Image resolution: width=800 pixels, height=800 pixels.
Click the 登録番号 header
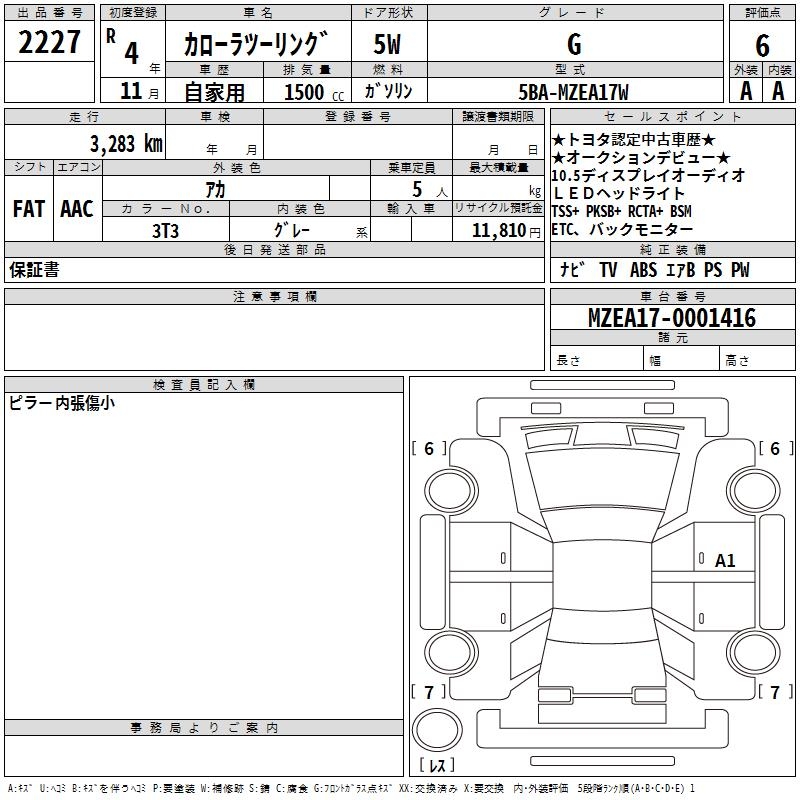(x=358, y=117)
